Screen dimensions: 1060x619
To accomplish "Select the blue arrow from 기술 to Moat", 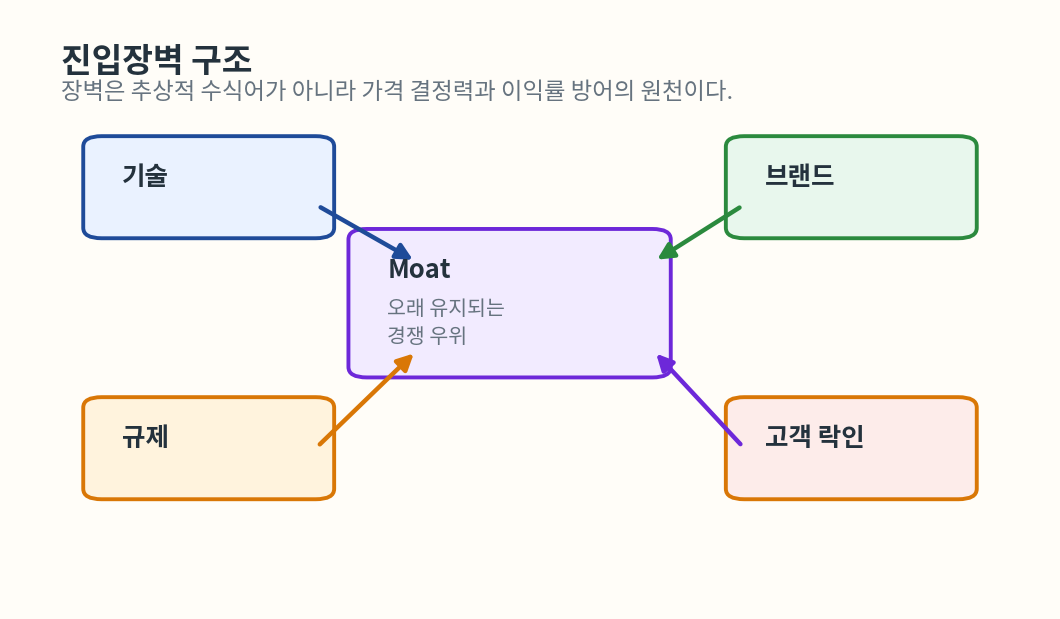I will pos(362,231).
